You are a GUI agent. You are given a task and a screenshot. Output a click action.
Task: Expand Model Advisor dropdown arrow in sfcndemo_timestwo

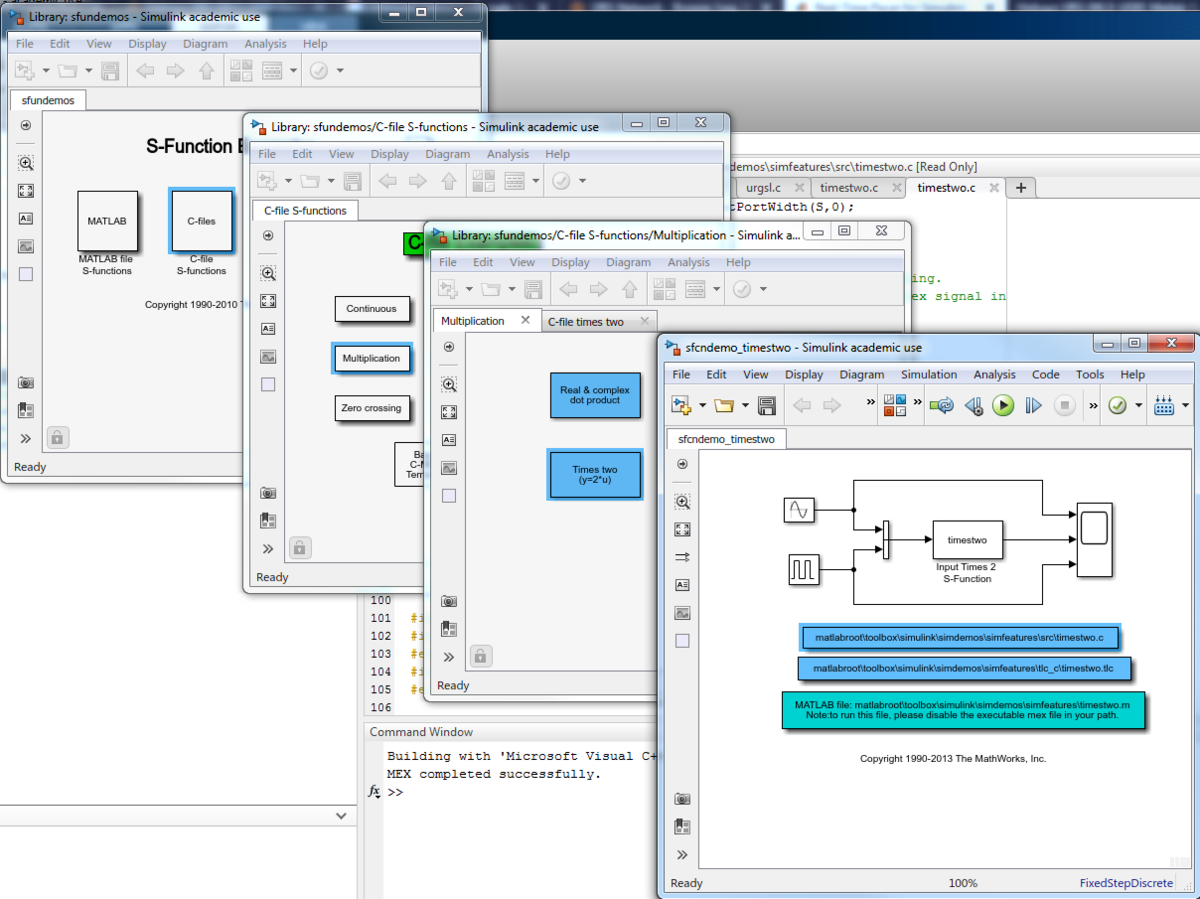coord(1139,405)
